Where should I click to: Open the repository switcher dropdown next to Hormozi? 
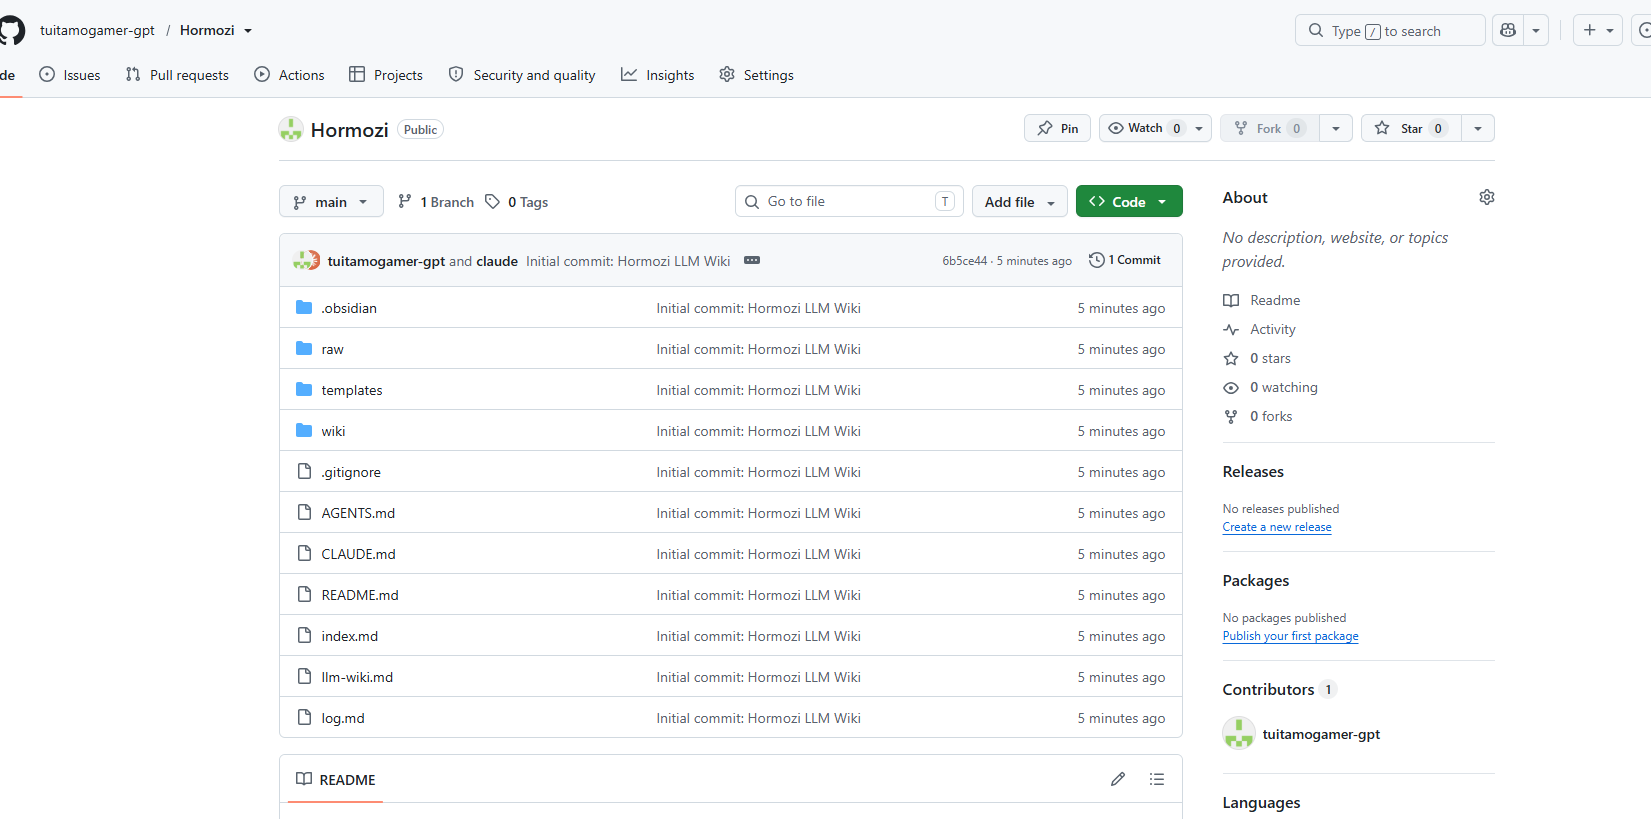pyautogui.click(x=248, y=31)
